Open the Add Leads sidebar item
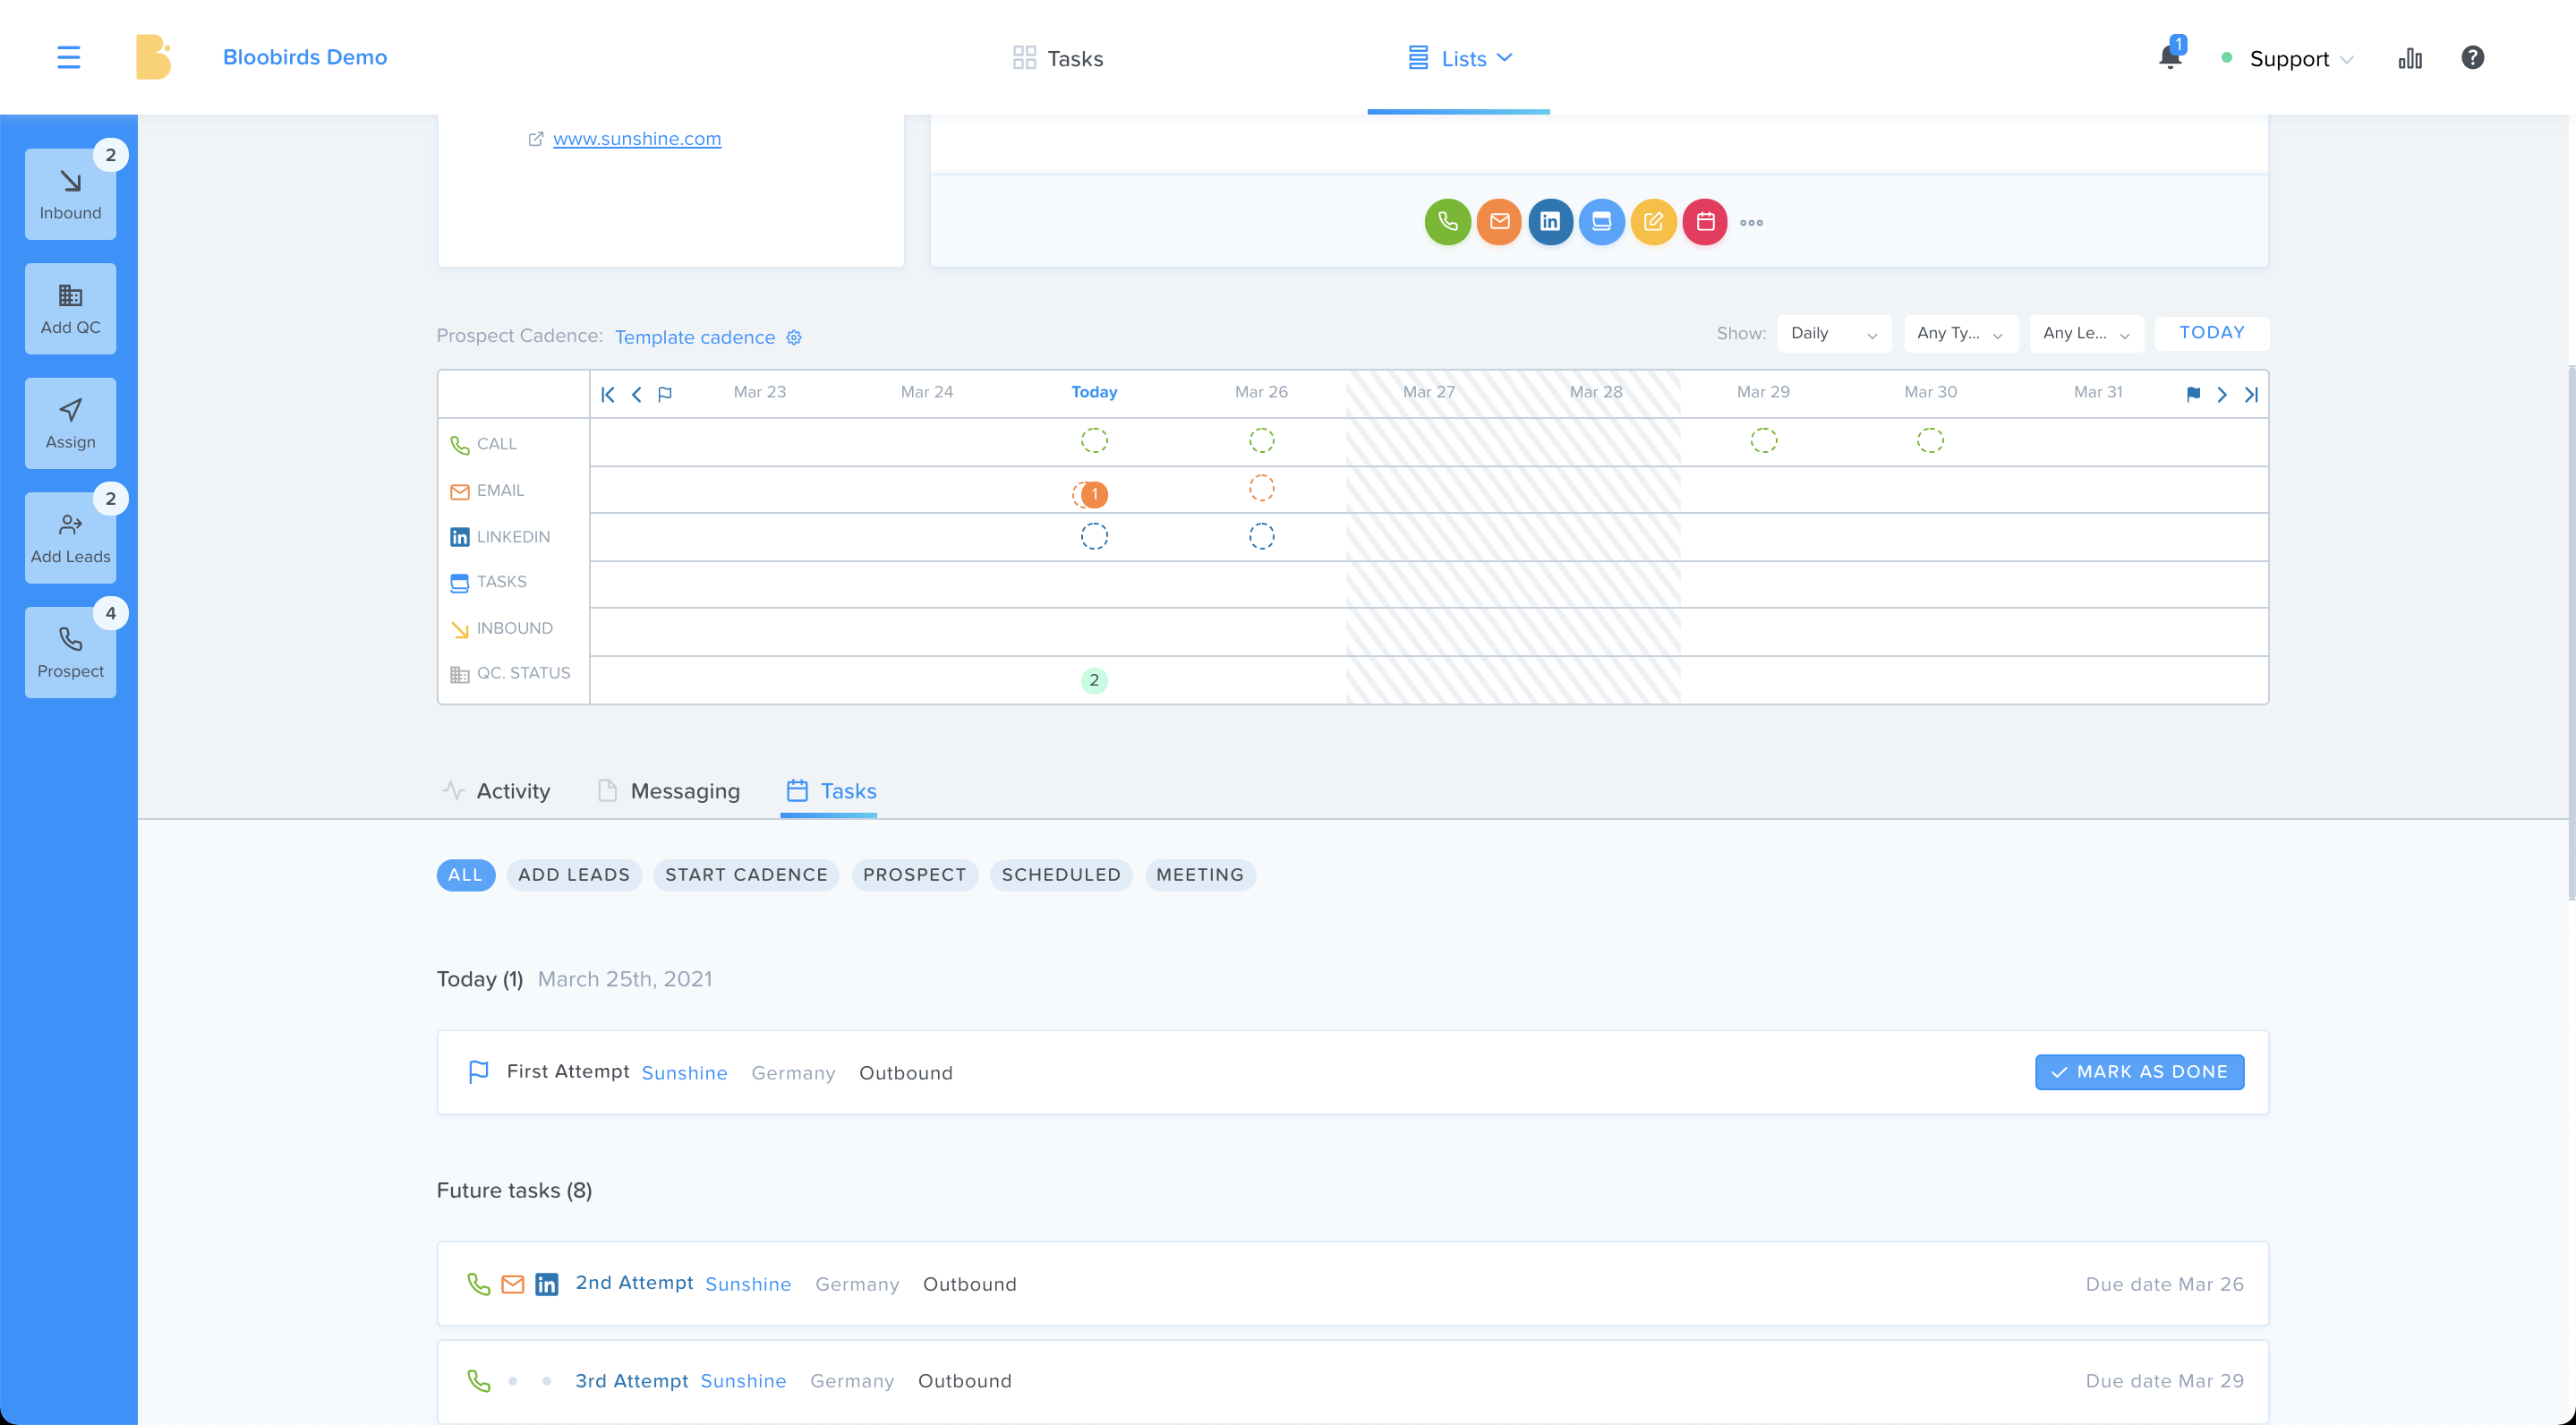Image resolution: width=2576 pixels, height=1425 pixels. coord(70,538)
